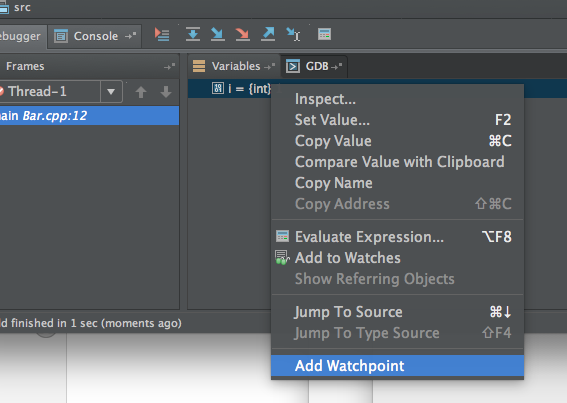
Task: Choose Jump To Source
Action: [x=397, y=312]
